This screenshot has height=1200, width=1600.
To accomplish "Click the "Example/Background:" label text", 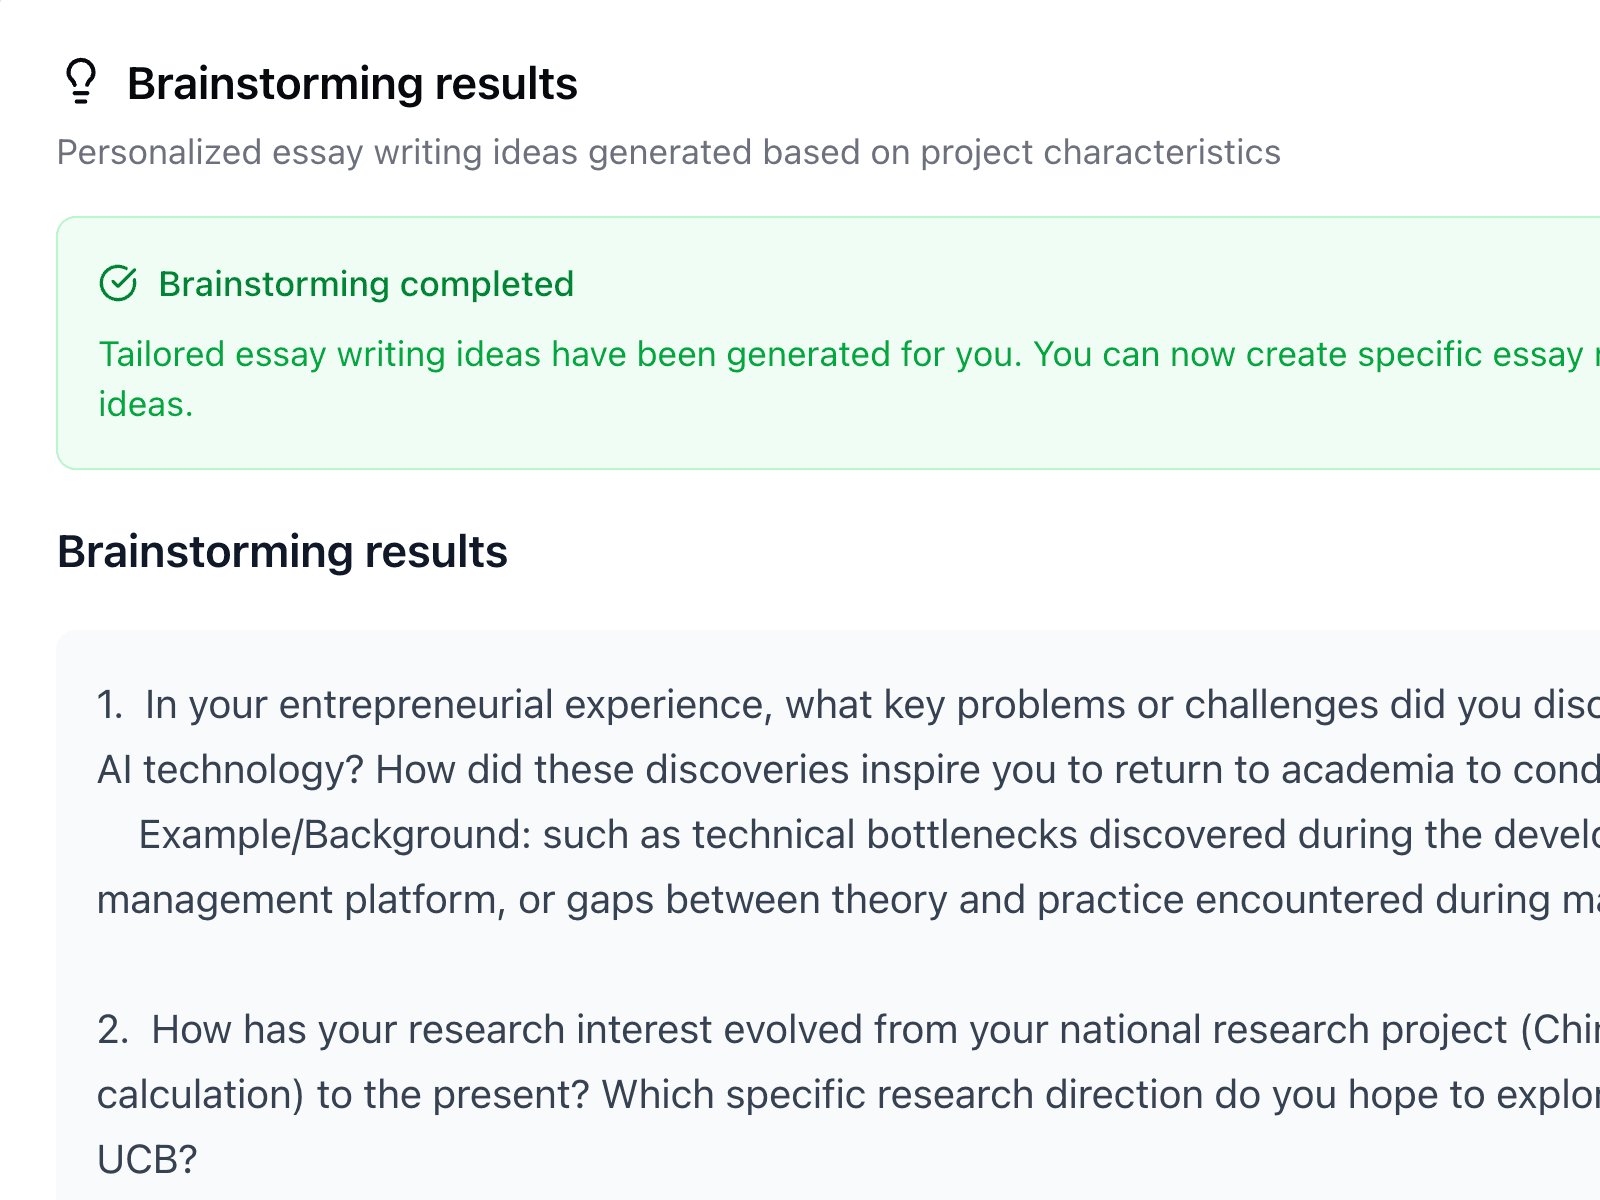I will click(334, 835).
